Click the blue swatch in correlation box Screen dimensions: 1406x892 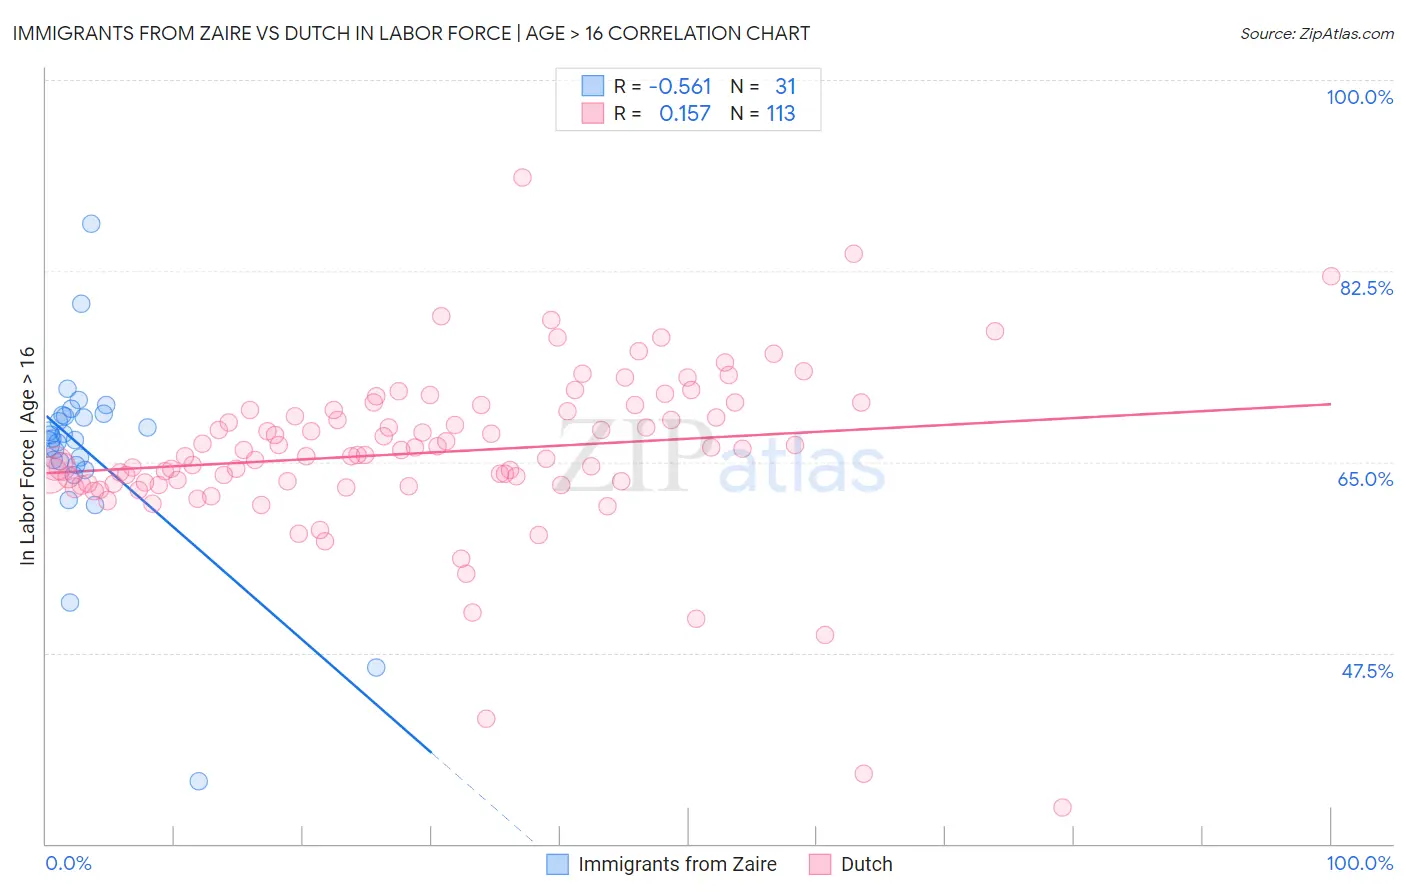point(593,86)
